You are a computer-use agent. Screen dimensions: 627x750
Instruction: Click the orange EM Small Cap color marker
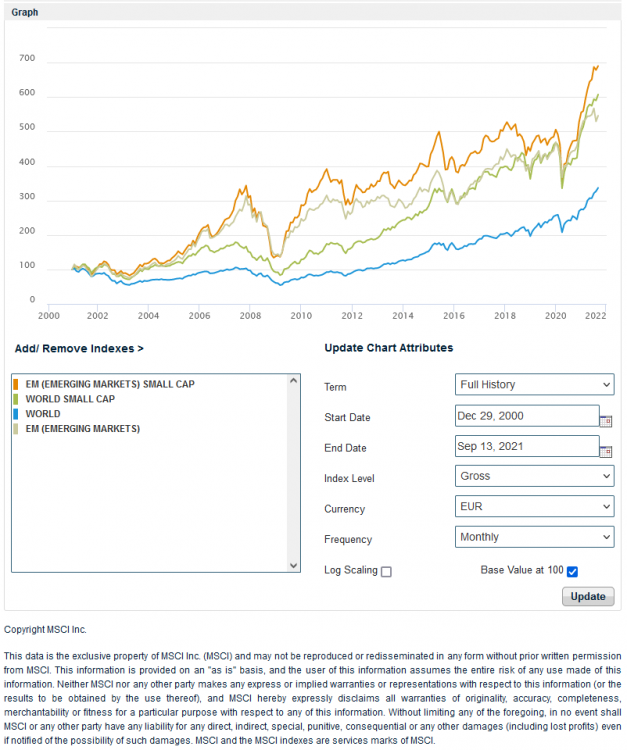16,384
